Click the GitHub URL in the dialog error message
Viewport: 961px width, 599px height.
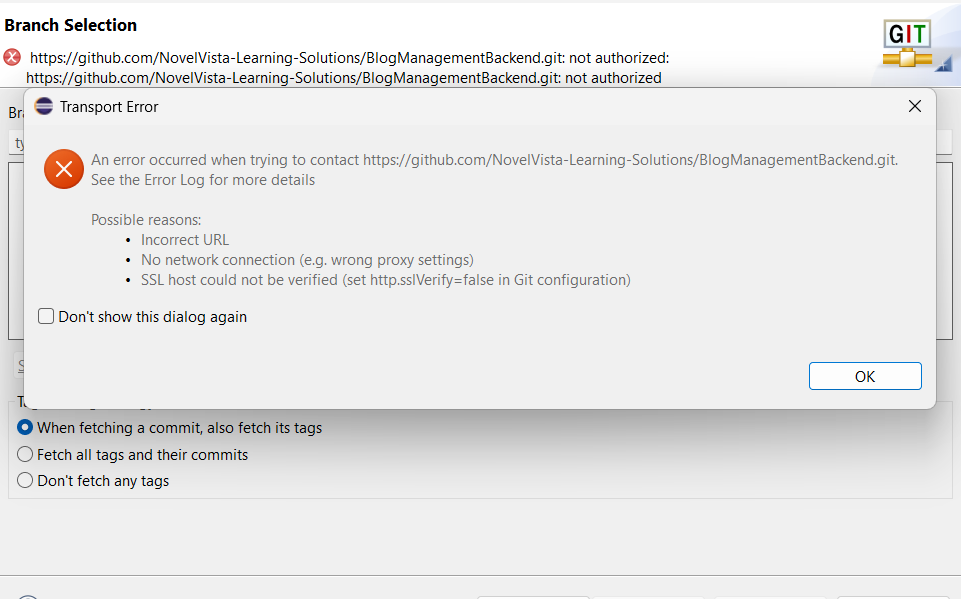coord(629,160)
